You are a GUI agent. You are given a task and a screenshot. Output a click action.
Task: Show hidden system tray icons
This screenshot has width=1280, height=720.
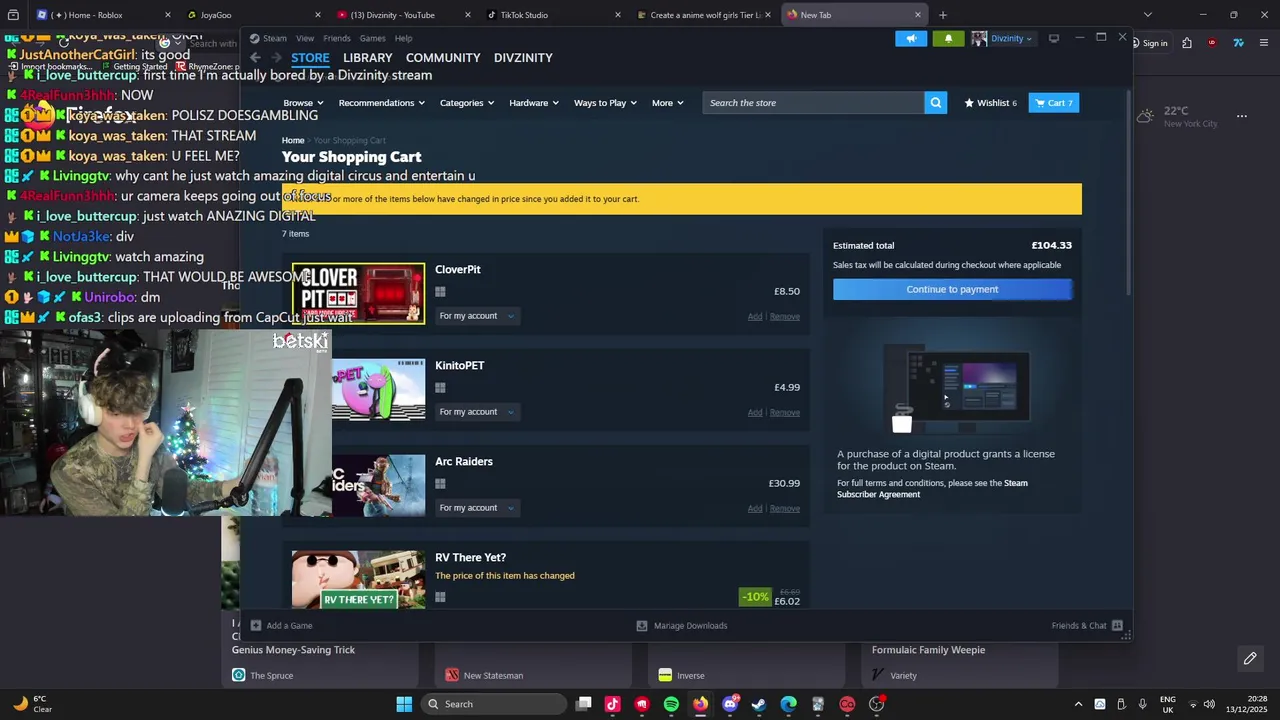tap(1078, 704)
